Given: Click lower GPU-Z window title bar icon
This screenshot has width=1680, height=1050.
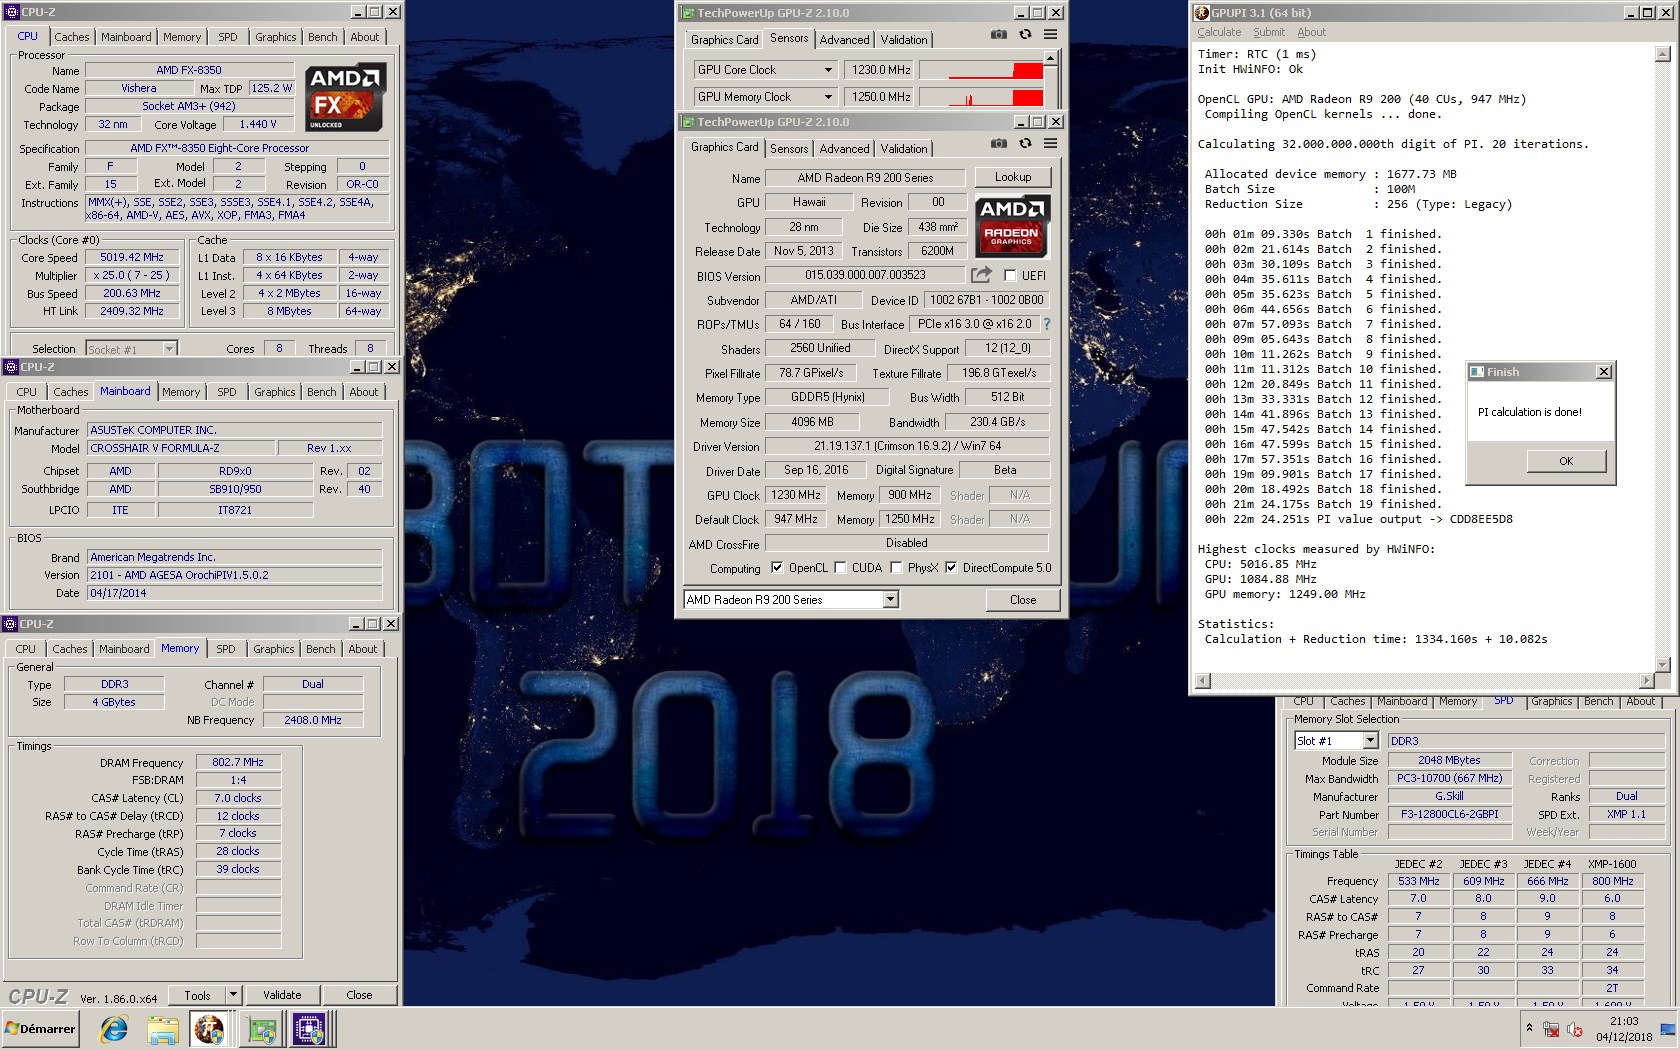Looking at the screenshot, I should pyautogui.click(x=687, y=122).
